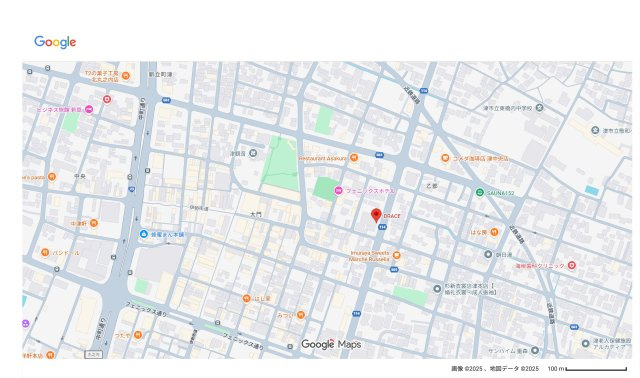640x378 pixels.
Task: Select the red dental clinic marker
Action: click(x=572, y=265)
